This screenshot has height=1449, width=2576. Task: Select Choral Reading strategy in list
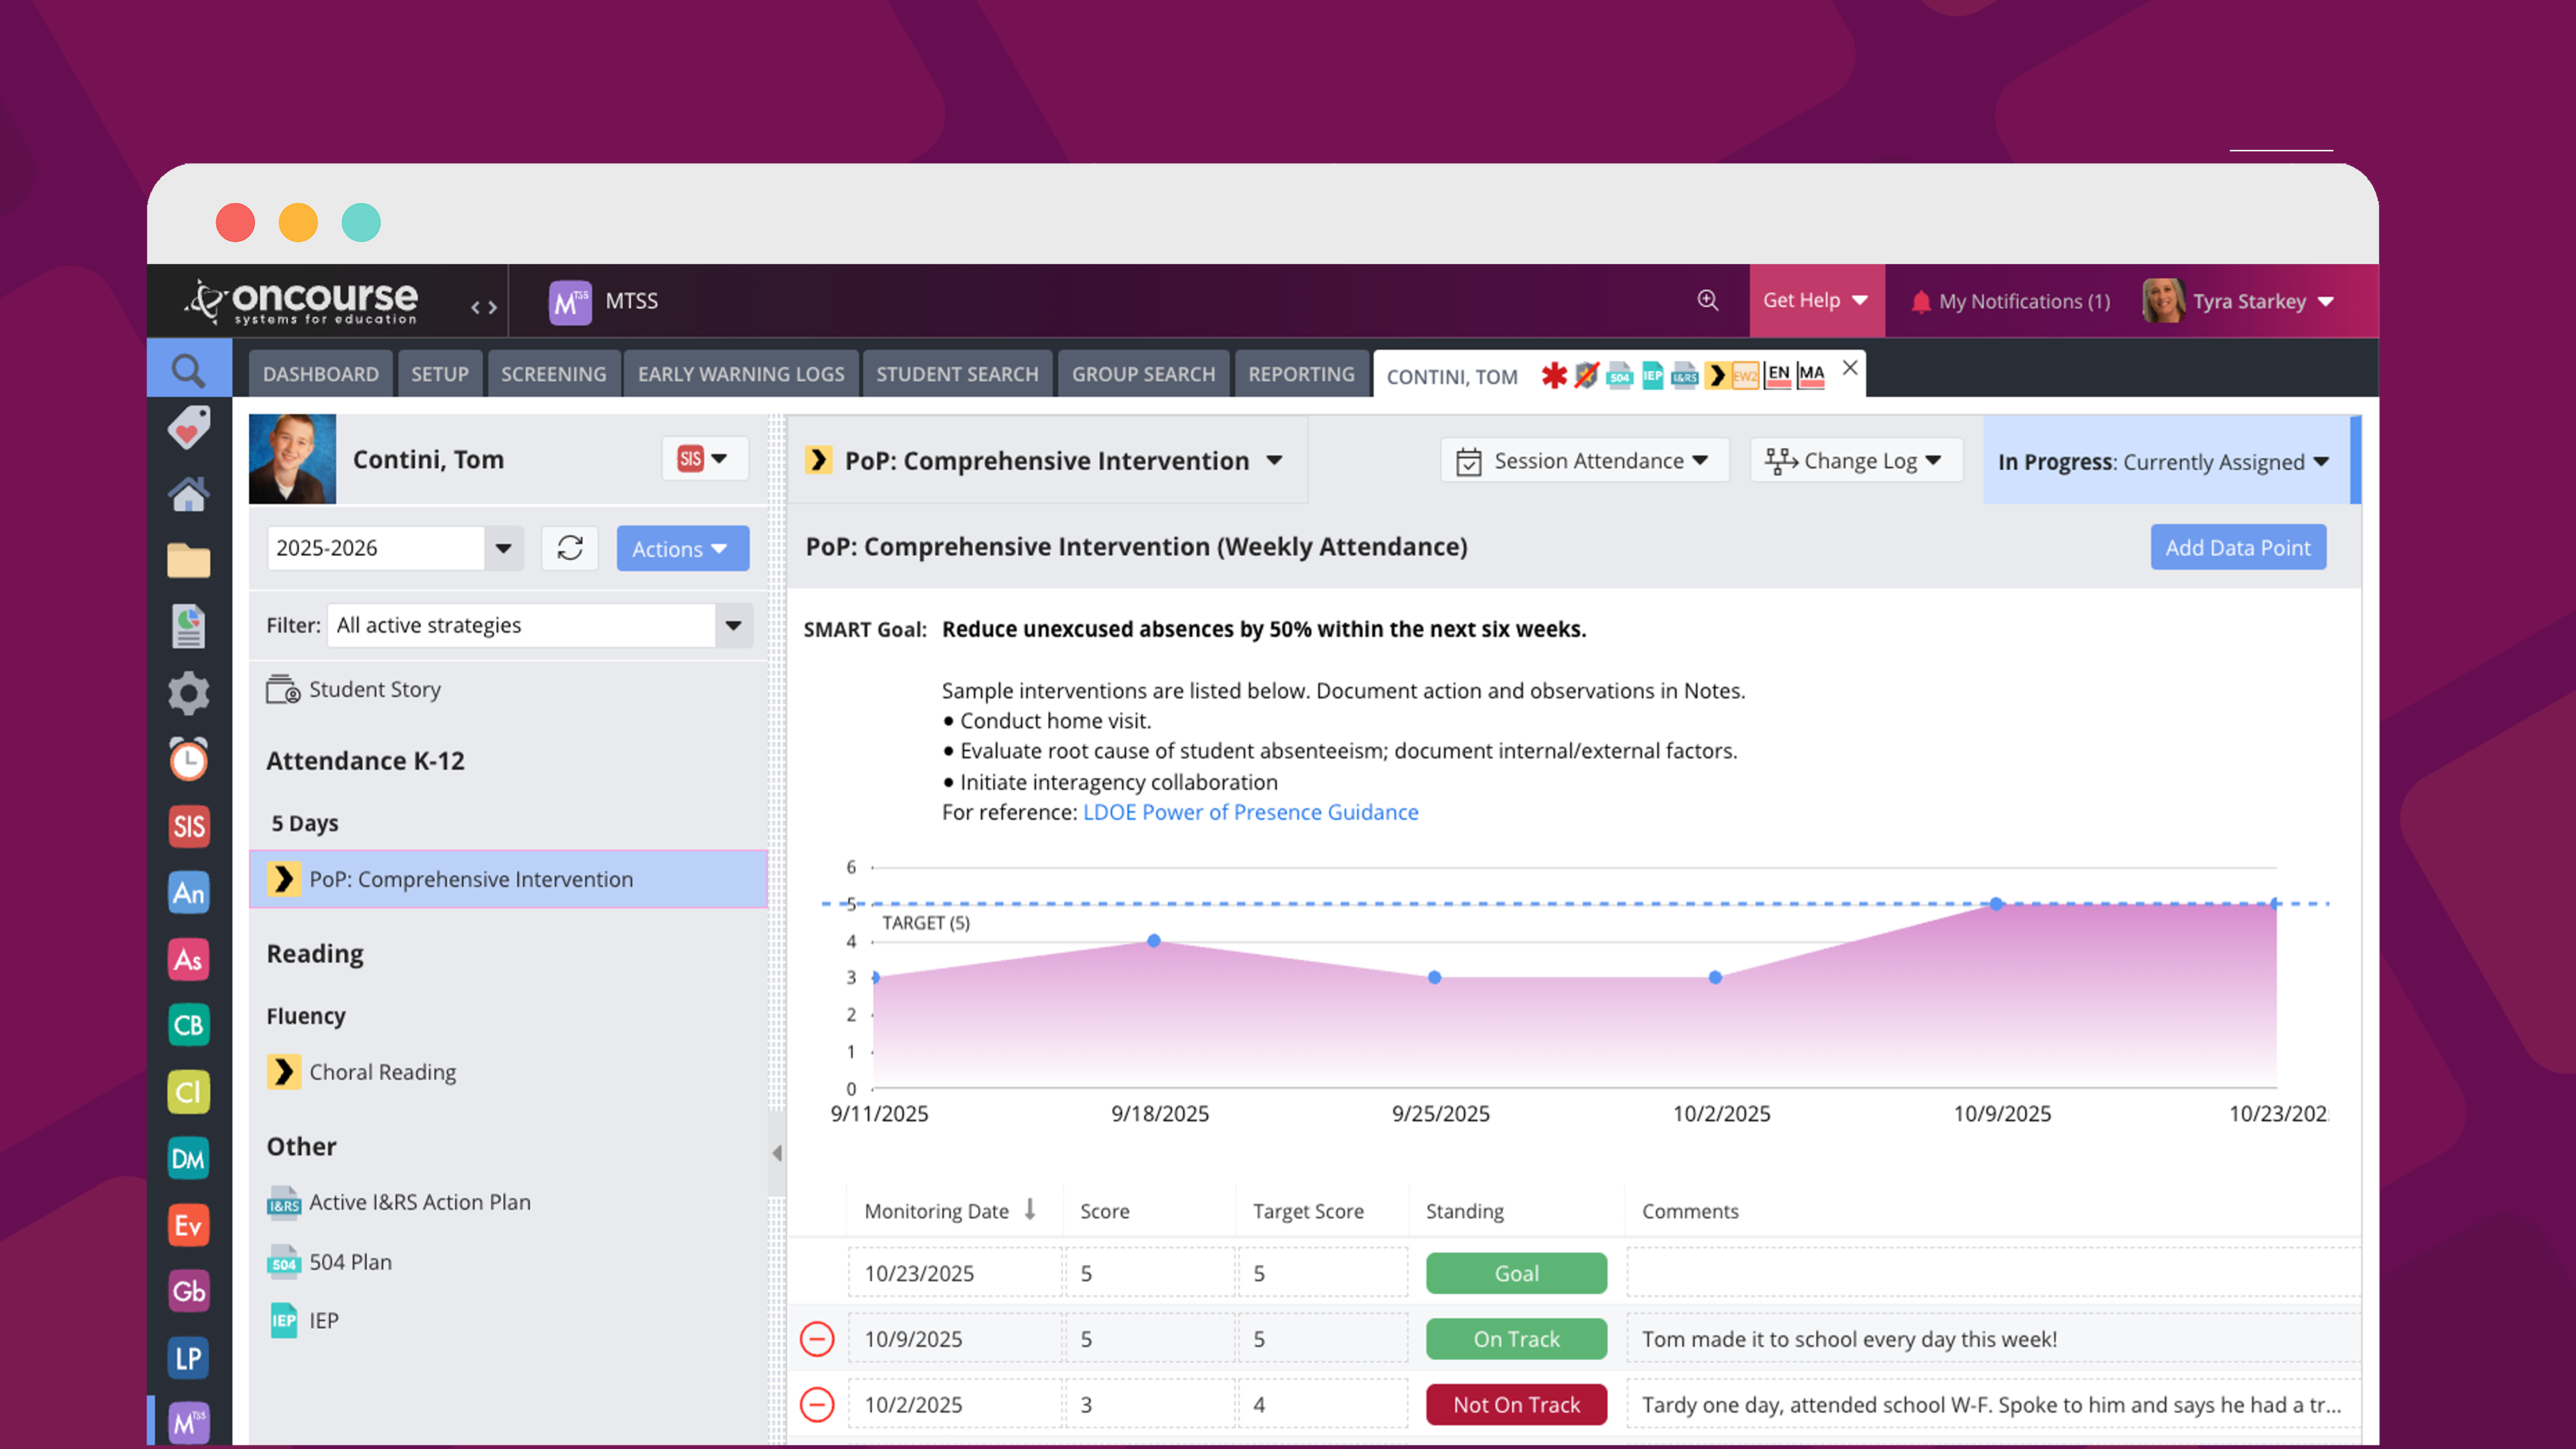[x=382, y=1072]
